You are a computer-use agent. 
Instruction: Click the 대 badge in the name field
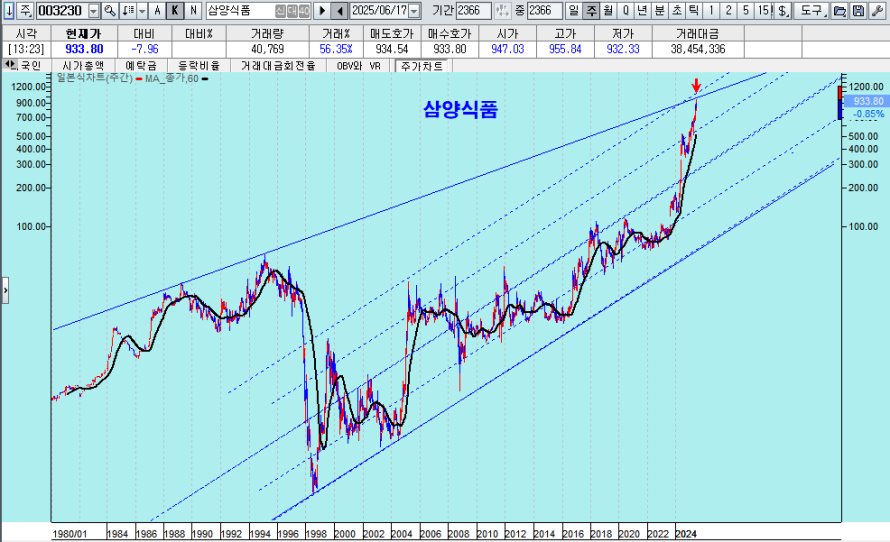pyautogui.click(x=292, y=11)
